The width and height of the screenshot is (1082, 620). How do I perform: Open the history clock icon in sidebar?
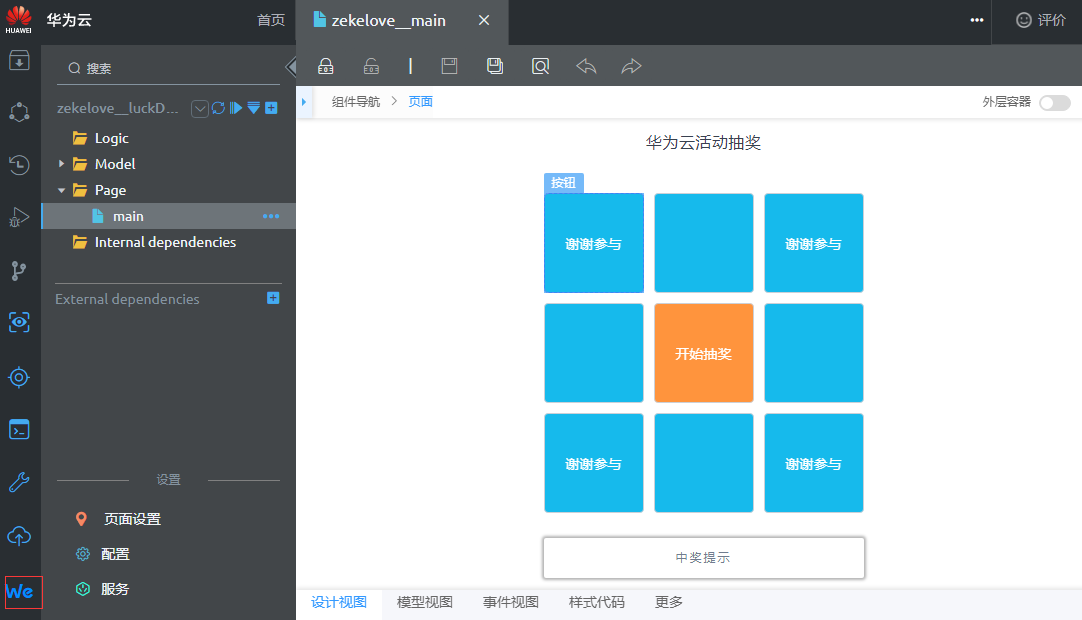19,164
